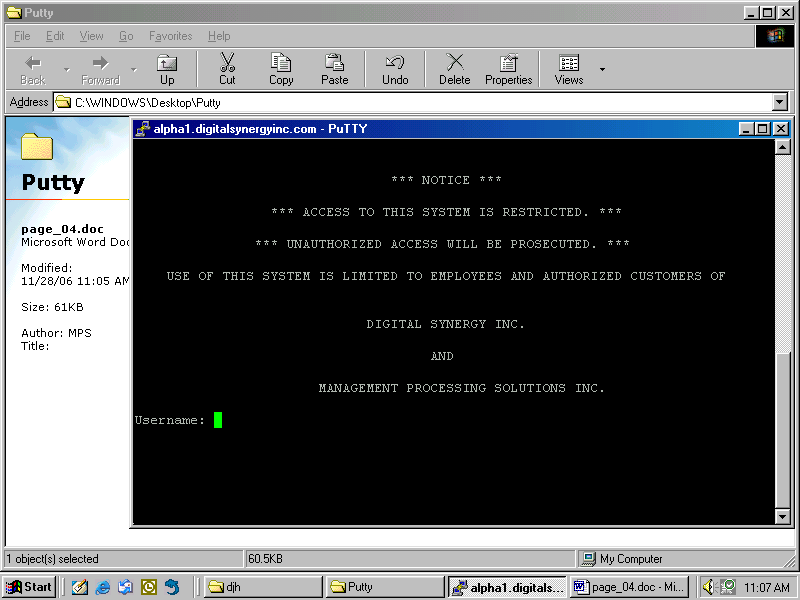Click the 60.5KB status bar size
This screenshot has width=800, height=600.
pyautogui.click(x=265, y=559)
